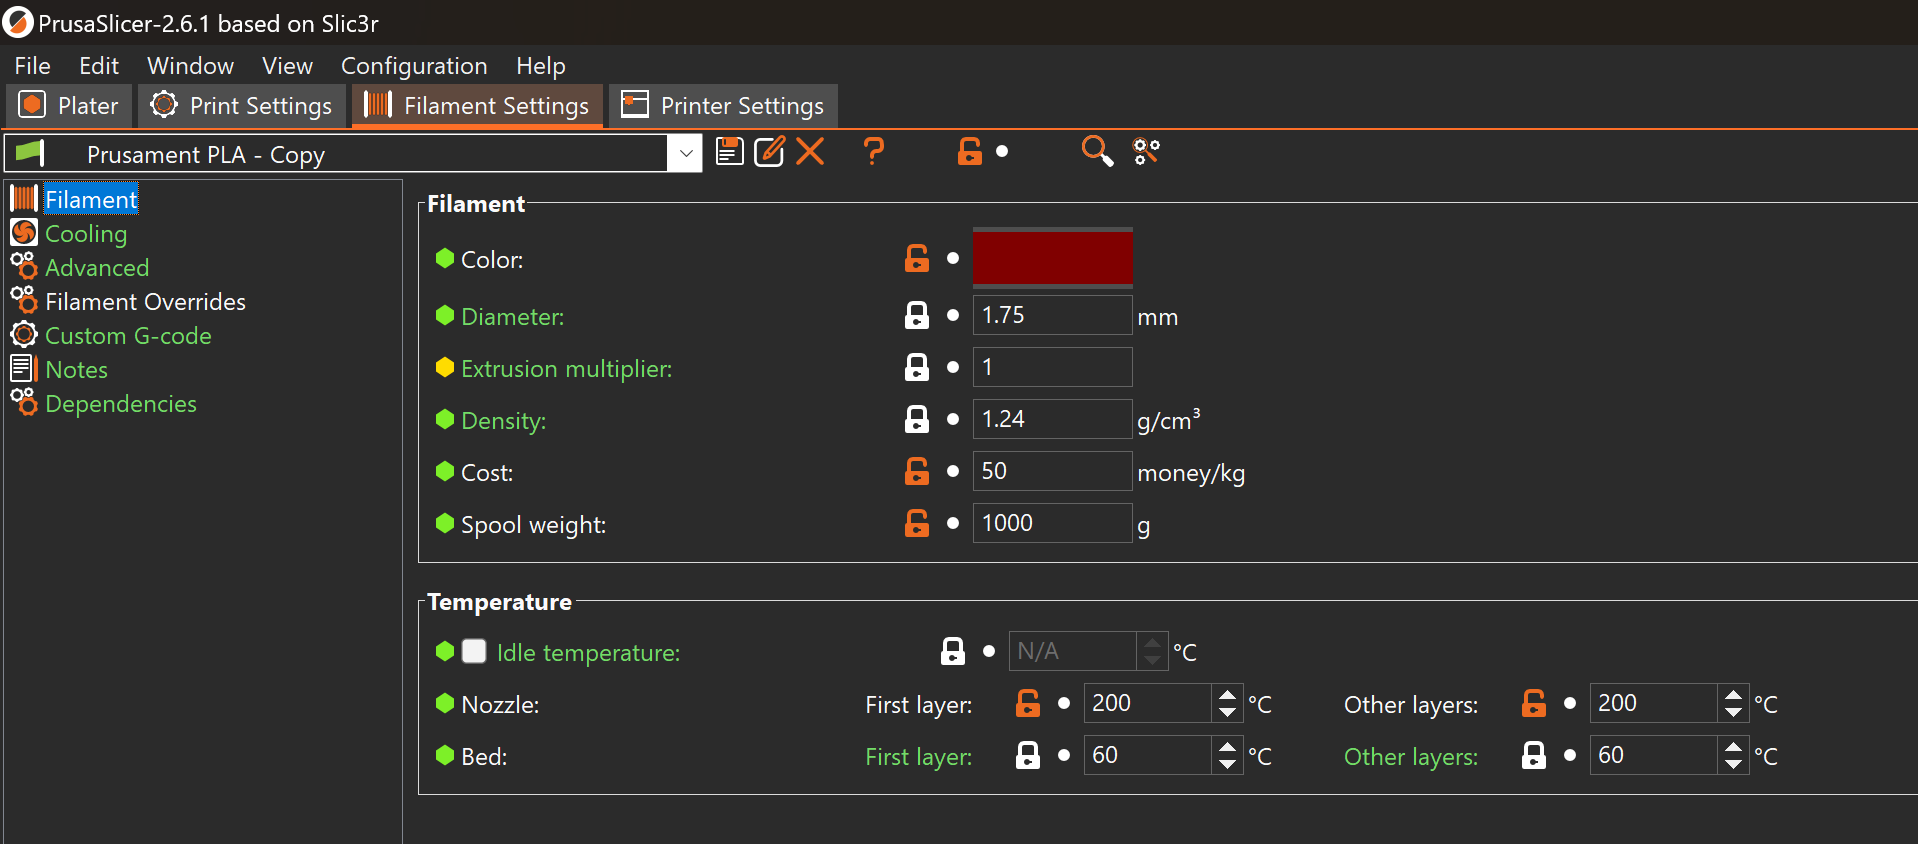Rename preset with the pencil edit icon
Image resolution: width=1918 pixels, height=844 pixels.
pos(769,152)
